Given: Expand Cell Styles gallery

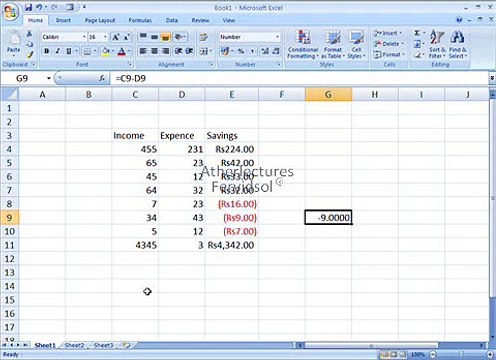Looking at the screenshot, I should pos(356,45).
